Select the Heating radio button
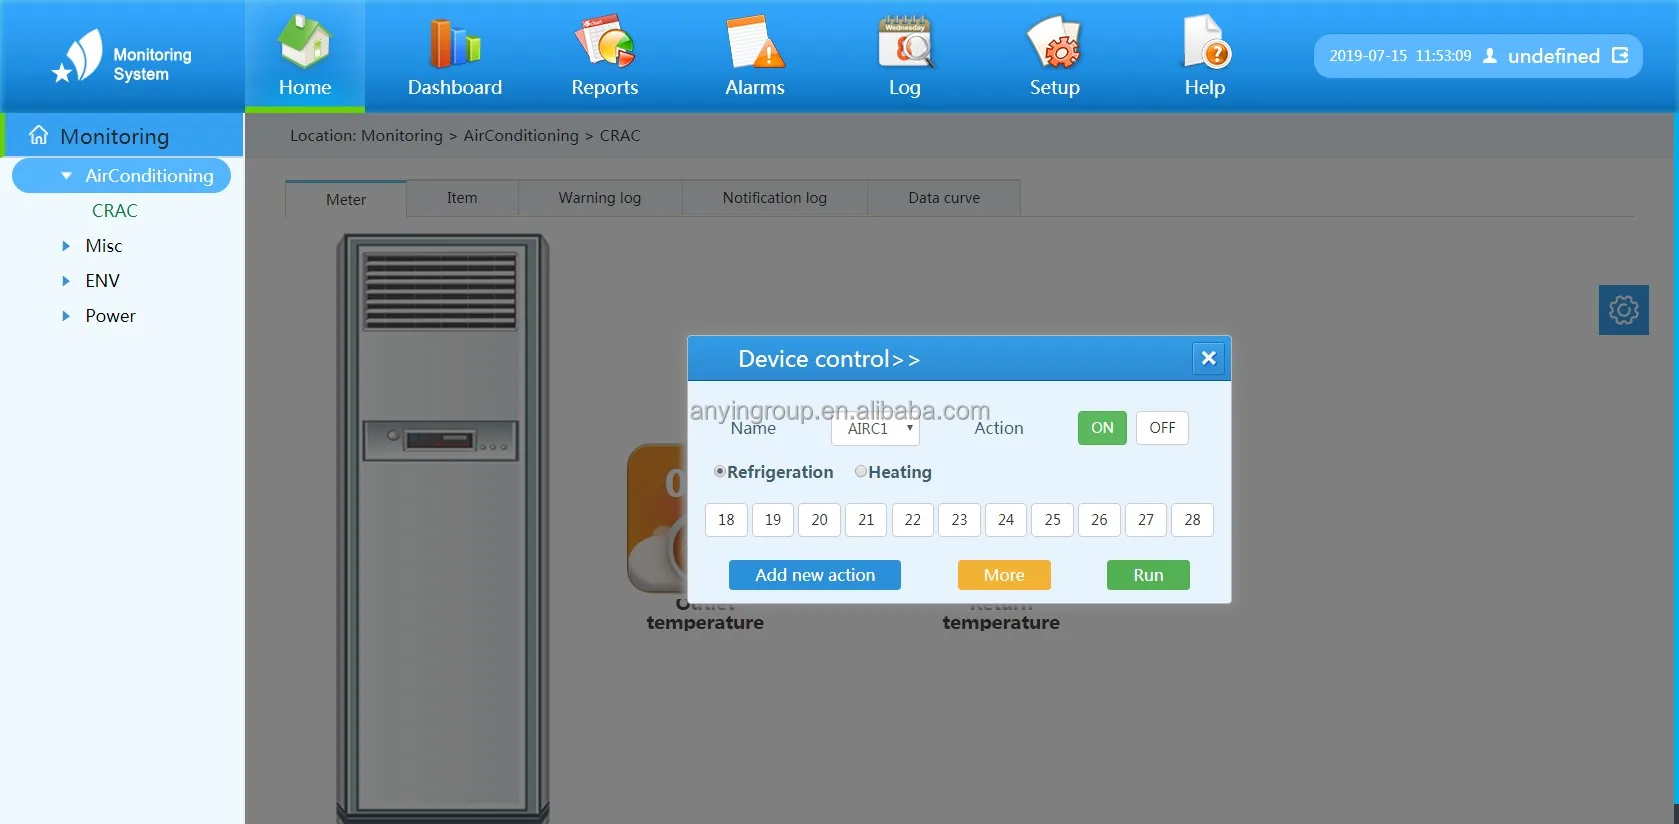The height and width of the screenshot is (824, 1679). [860, 472]
